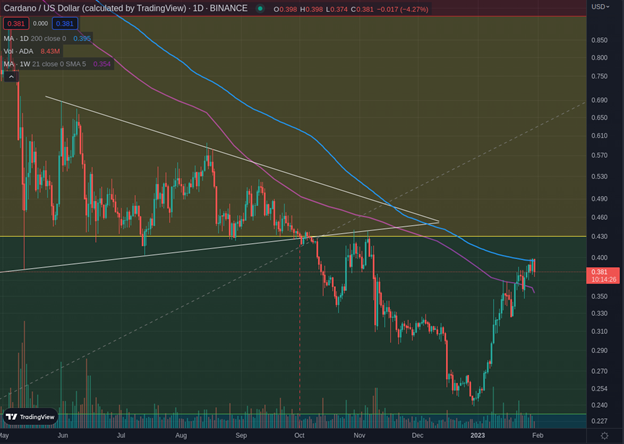Click the 0.400 price axis label
This screenshot has width=624, height=444.
click(599, 258)
